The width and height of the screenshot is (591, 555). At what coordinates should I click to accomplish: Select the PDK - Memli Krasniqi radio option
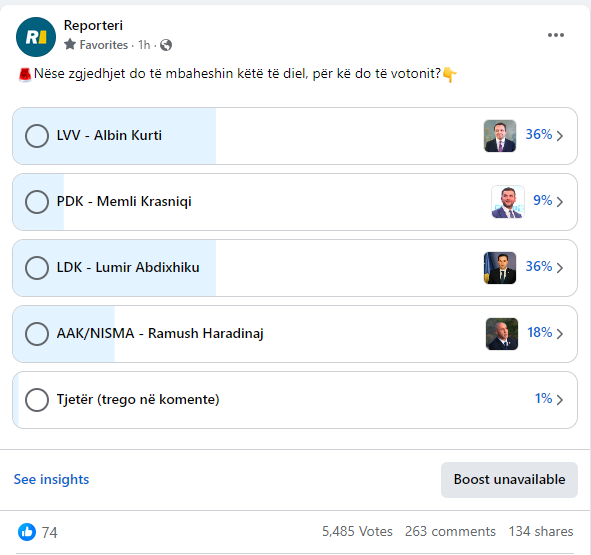(x=37, y=202)
